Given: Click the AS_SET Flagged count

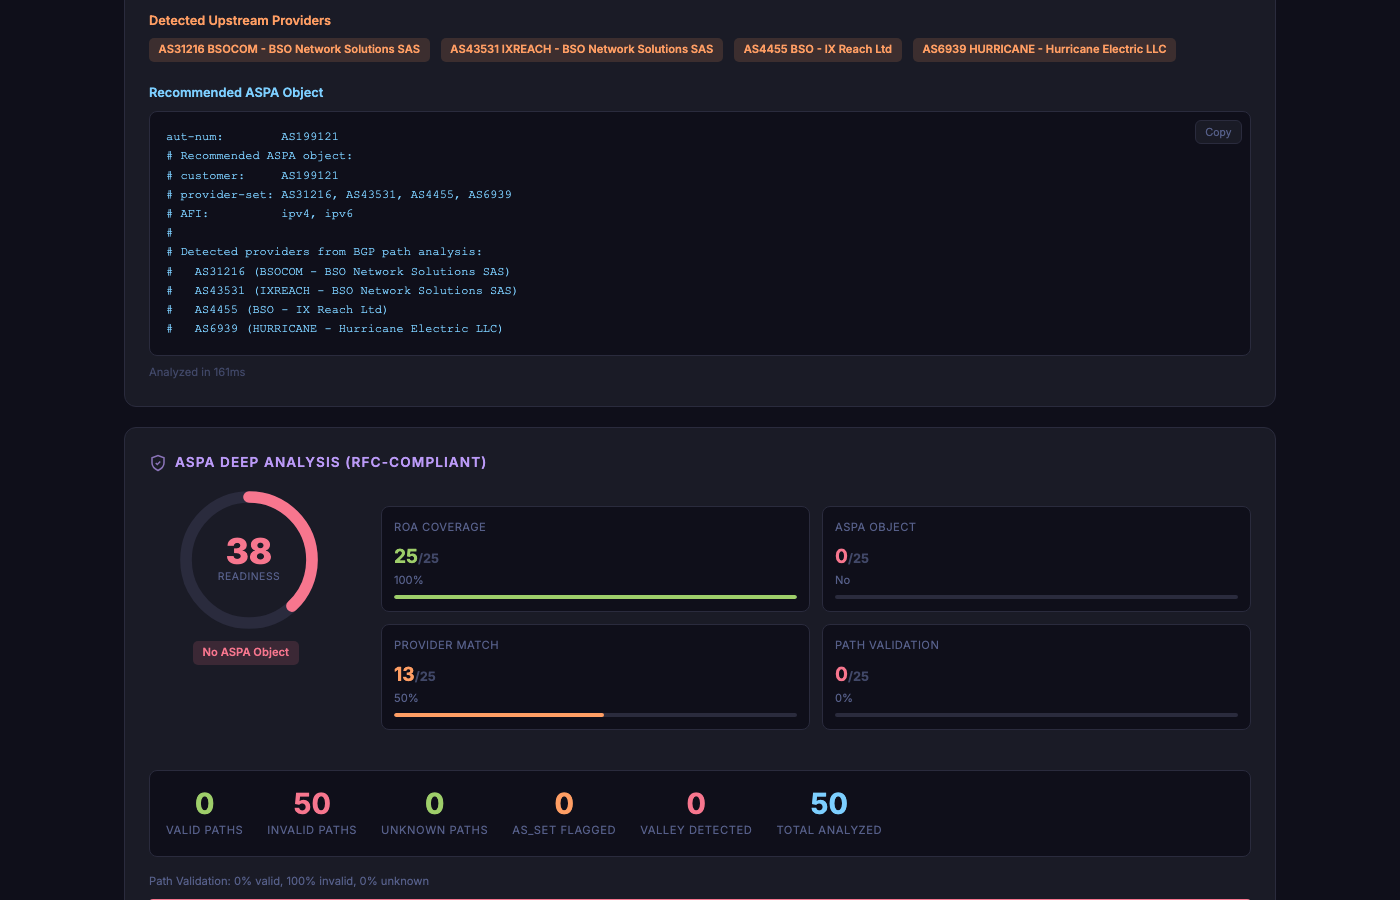Looking at the screenshot, I should pos(564,804).
